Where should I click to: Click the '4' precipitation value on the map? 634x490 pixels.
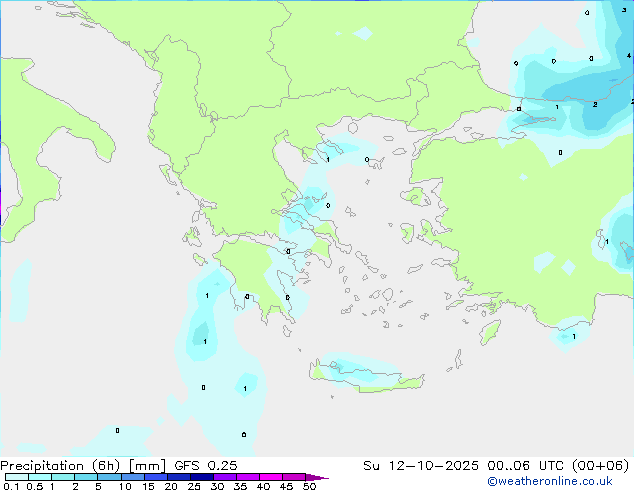(629, 56)
